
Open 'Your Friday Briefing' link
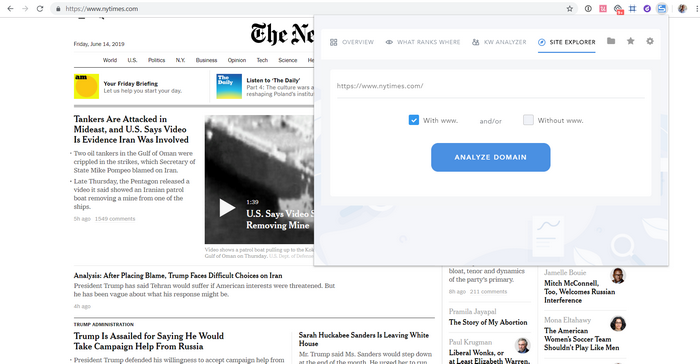coord(130,84)
